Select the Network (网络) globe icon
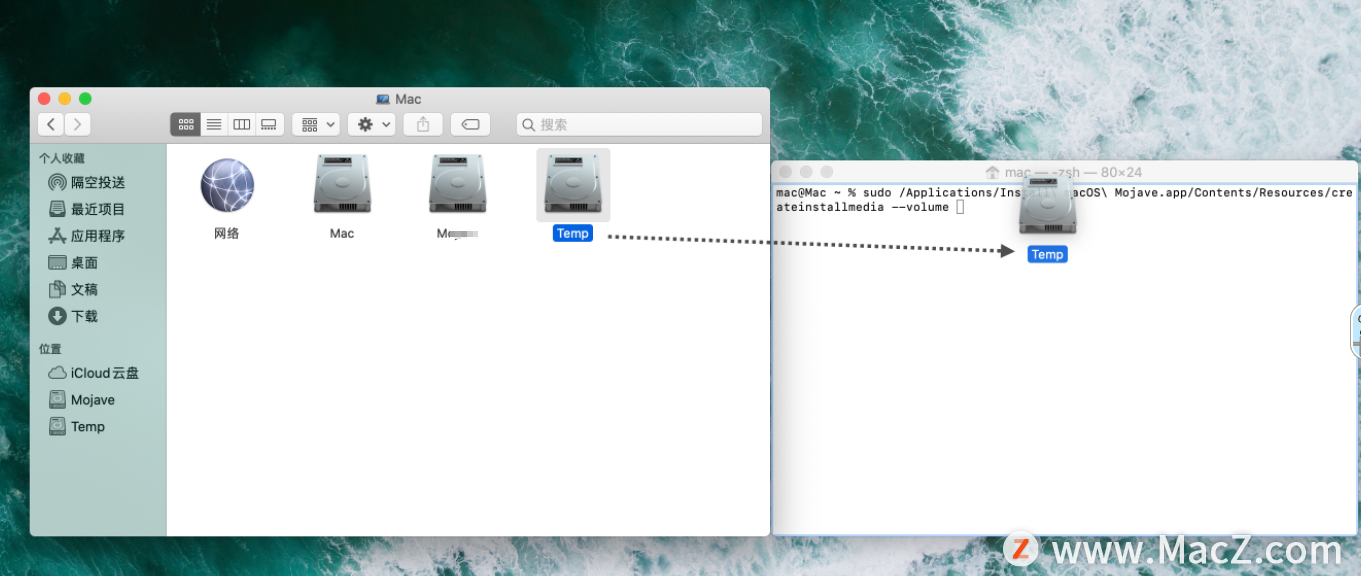The height and width of the screenshot is (576, 1361). [x=227, y=185]
